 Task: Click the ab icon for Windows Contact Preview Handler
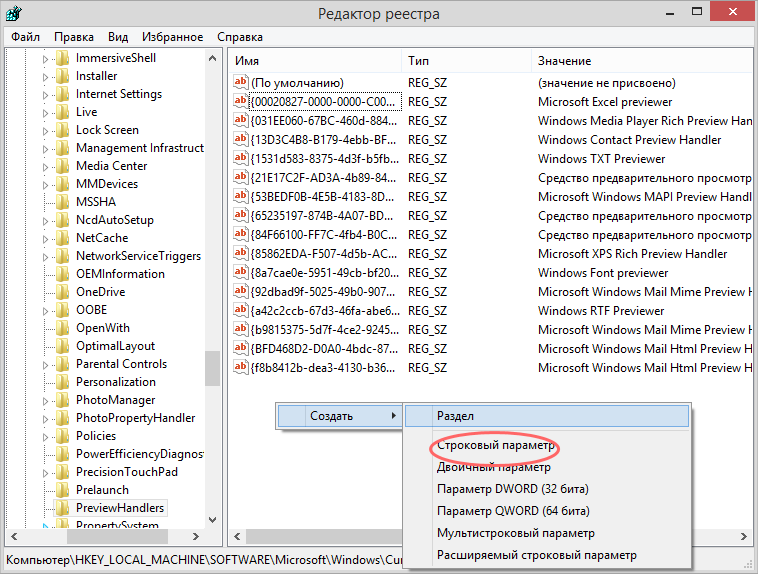pyautogui.click(x=240, y=139)
